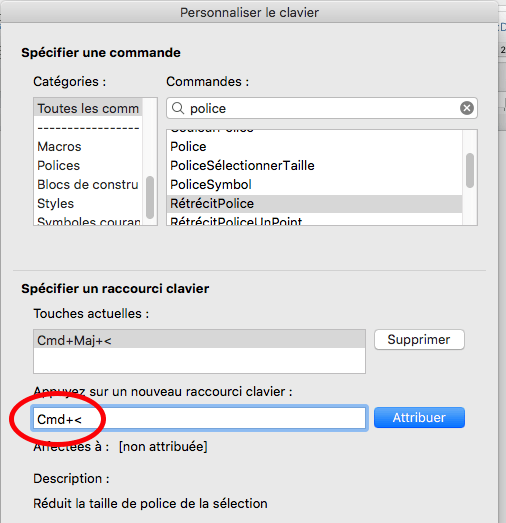Select Toutes les commandes category

click(88, 108)
